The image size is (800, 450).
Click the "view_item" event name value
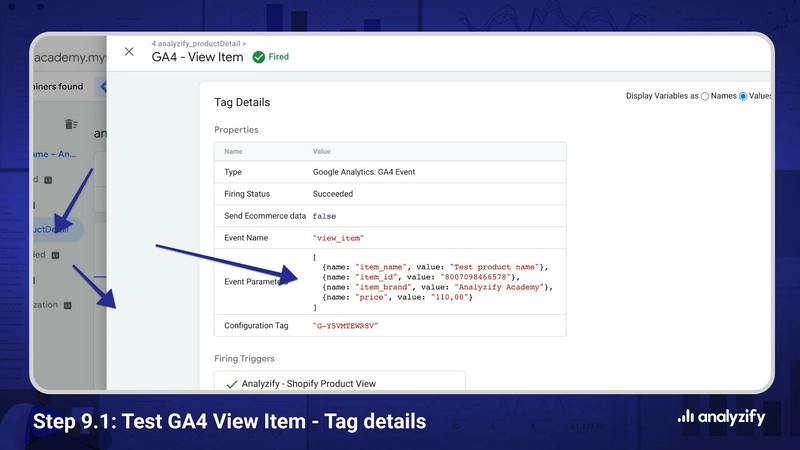point(338,238)
